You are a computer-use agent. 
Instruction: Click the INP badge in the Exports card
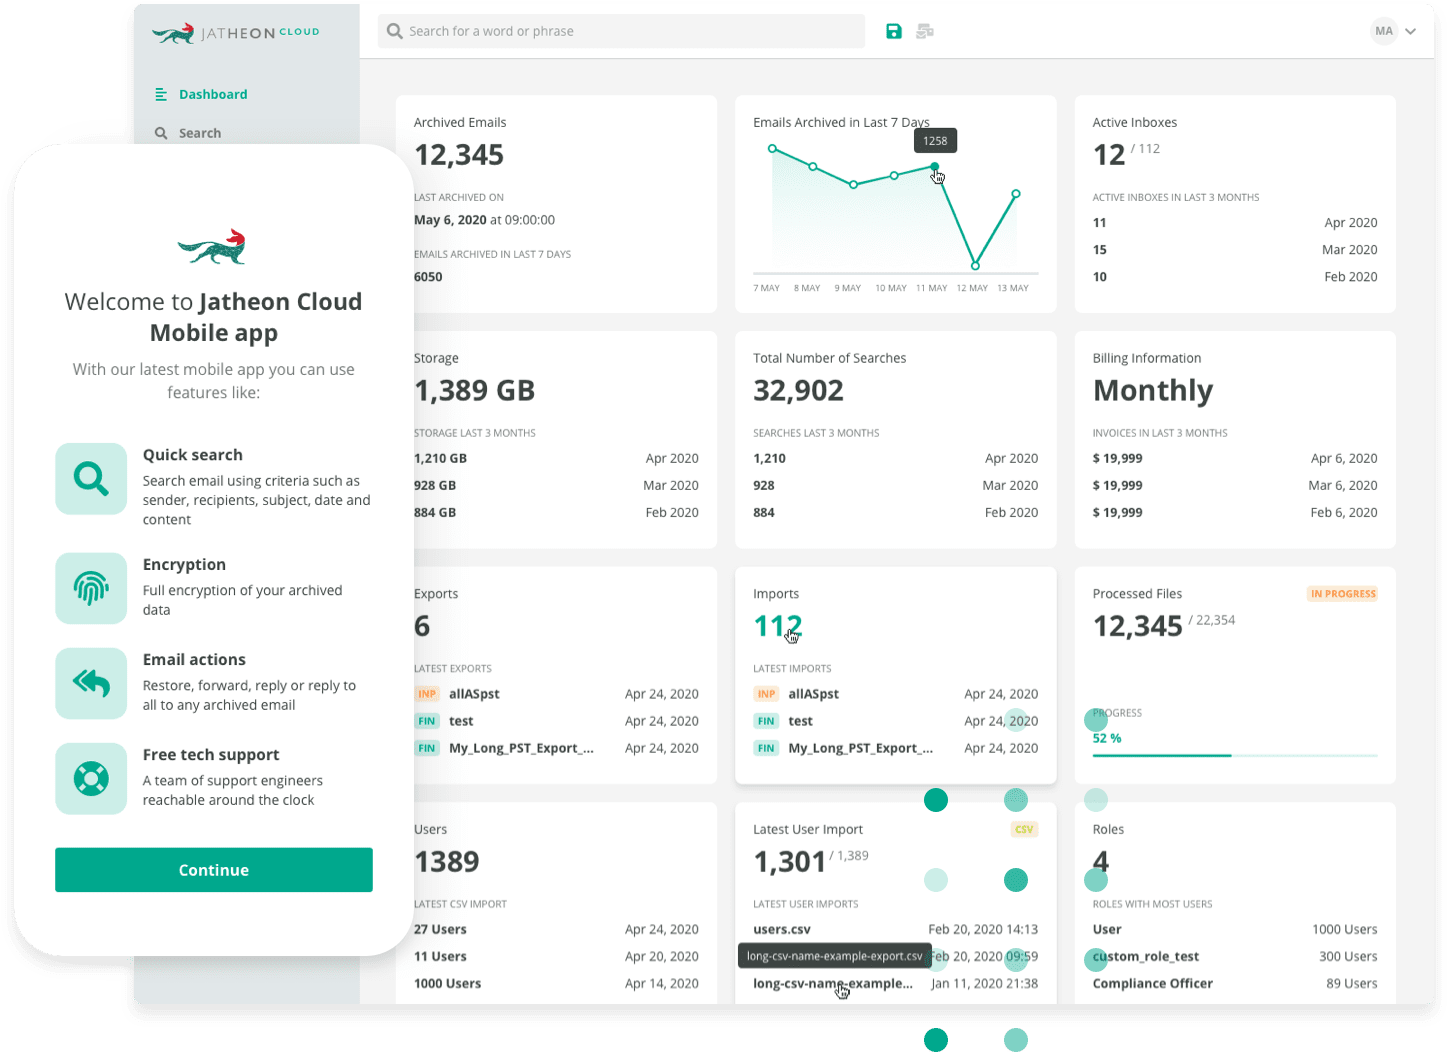pyautogui.click(x=427, y=694)
